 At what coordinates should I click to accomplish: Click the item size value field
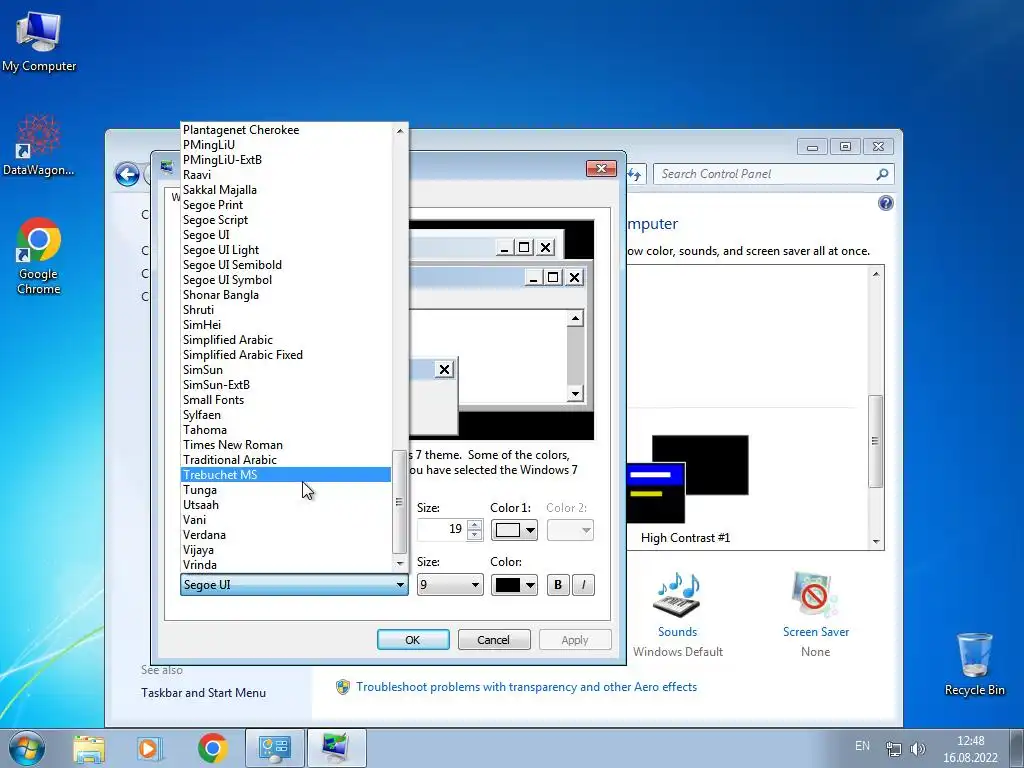point(442,530)
